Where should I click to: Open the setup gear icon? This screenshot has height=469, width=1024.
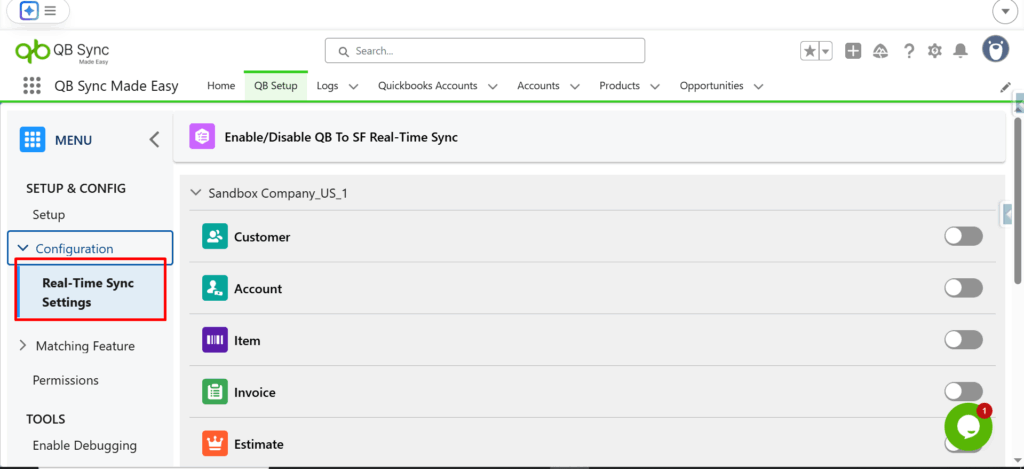point(935,51)
